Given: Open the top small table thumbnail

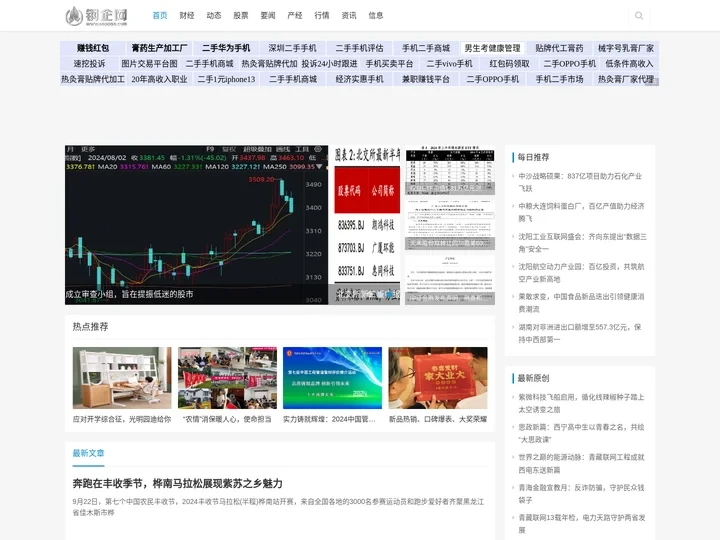Looking at the screenshot, I should click(x=450, y=170).
